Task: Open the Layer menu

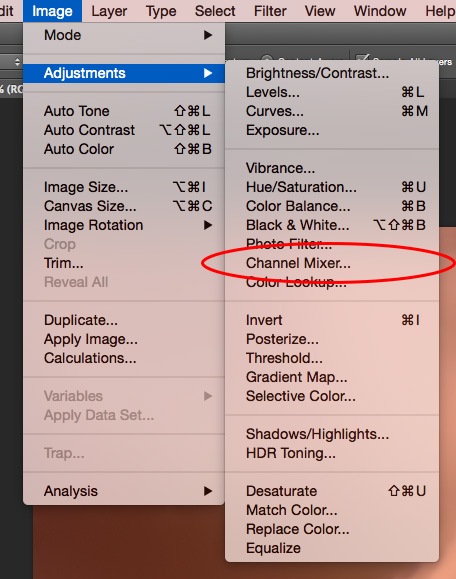Action: (109, 11)
